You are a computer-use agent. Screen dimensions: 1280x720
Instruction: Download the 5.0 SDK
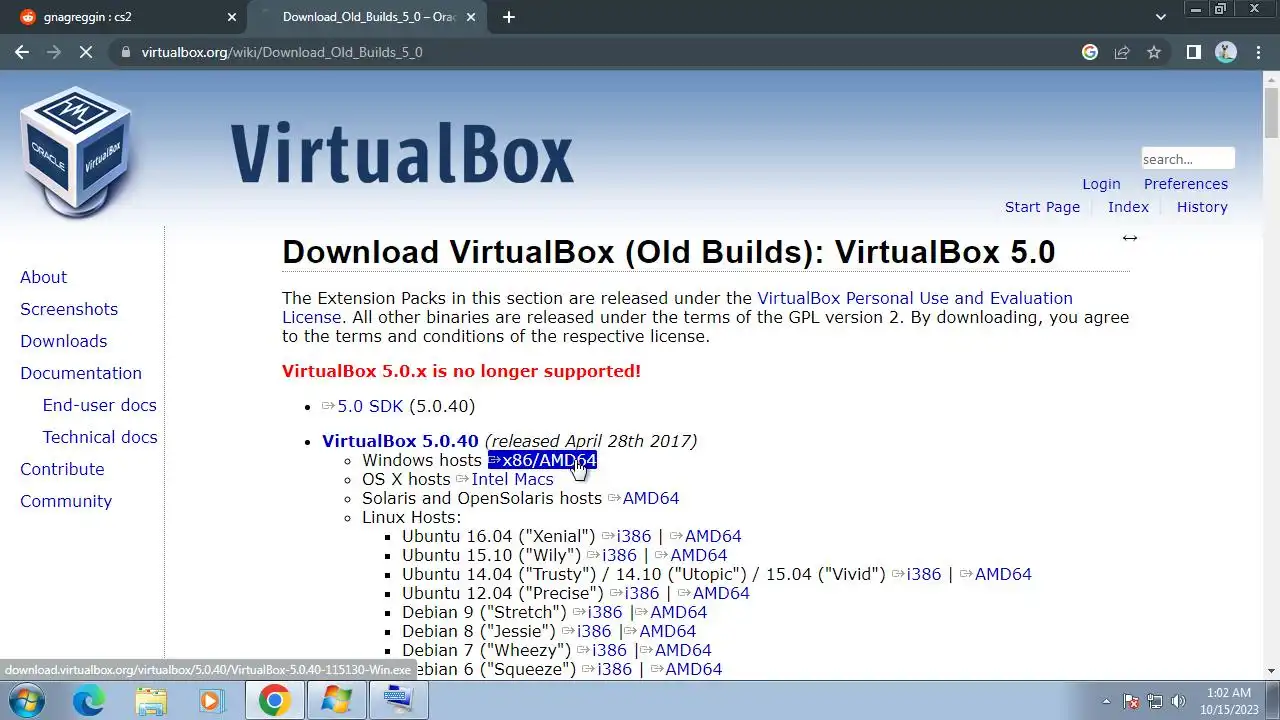click(x=363, y=406)
